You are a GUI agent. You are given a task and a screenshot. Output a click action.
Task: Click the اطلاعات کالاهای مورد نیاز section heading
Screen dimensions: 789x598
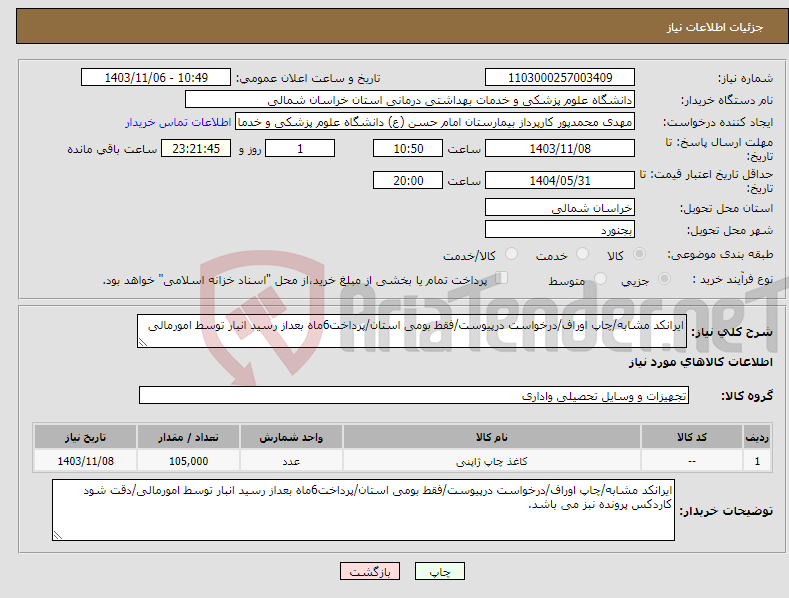[x=700, y=362]
